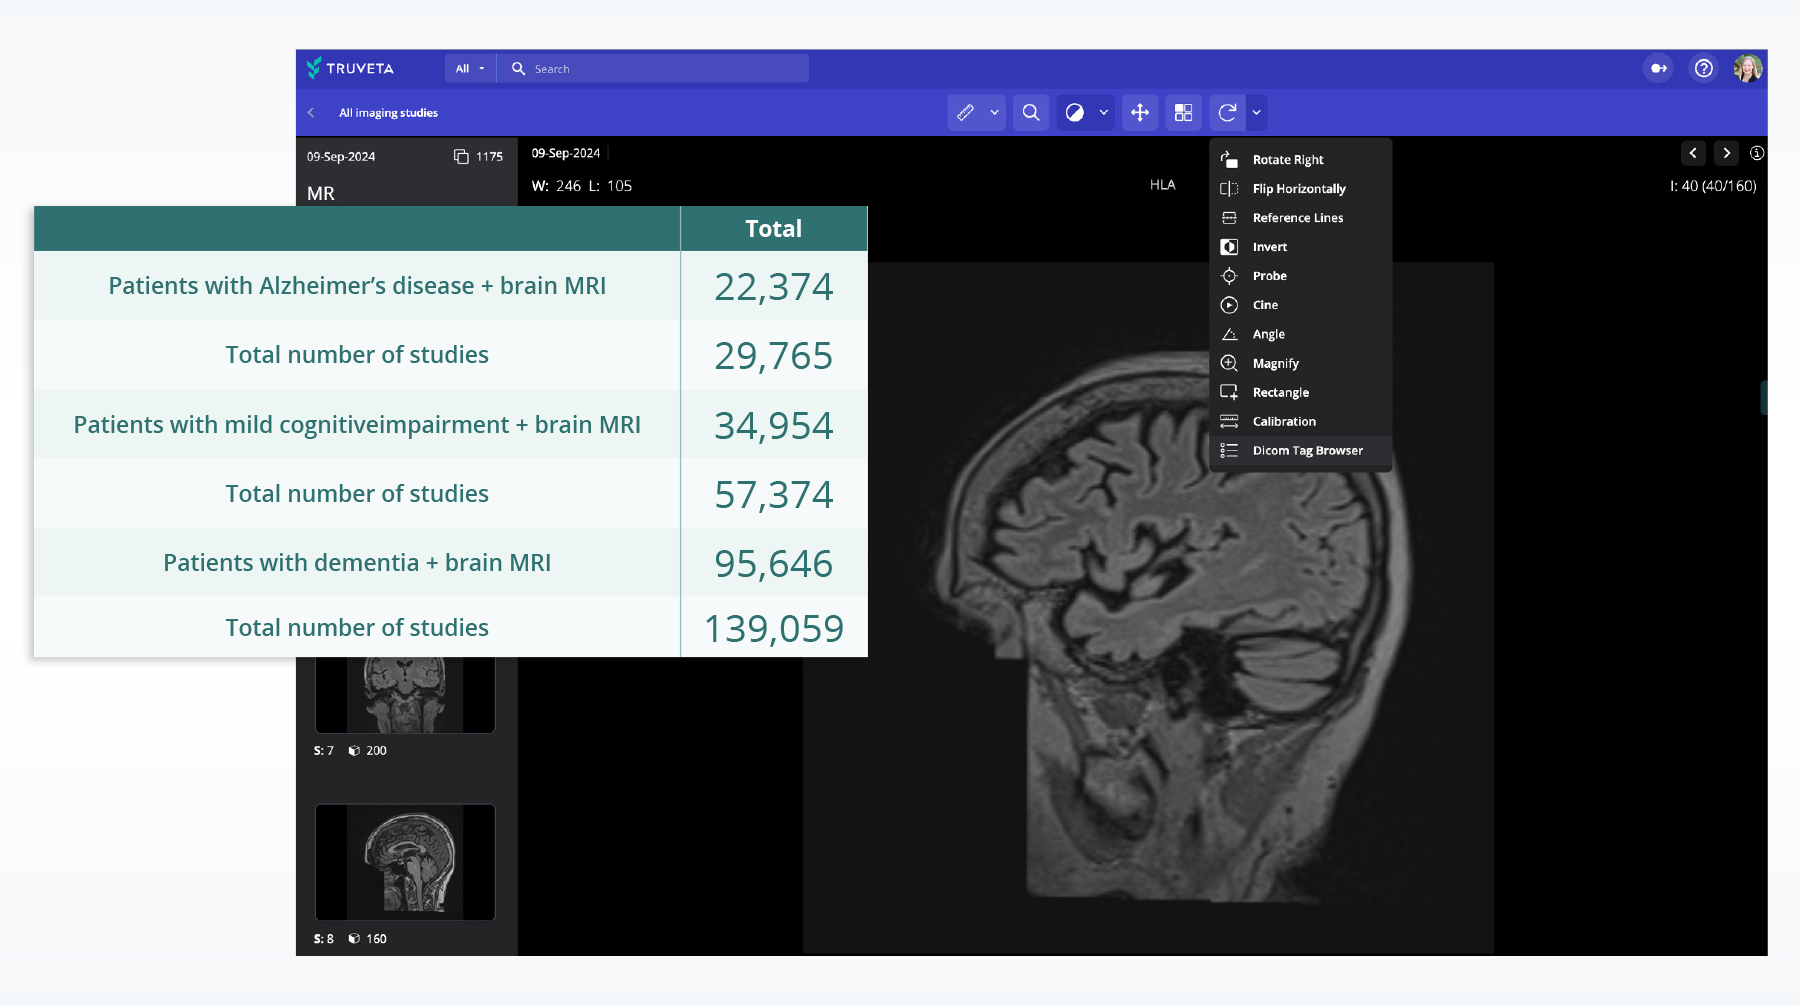Select the ruler measurement tool

[x=965, y=113]
